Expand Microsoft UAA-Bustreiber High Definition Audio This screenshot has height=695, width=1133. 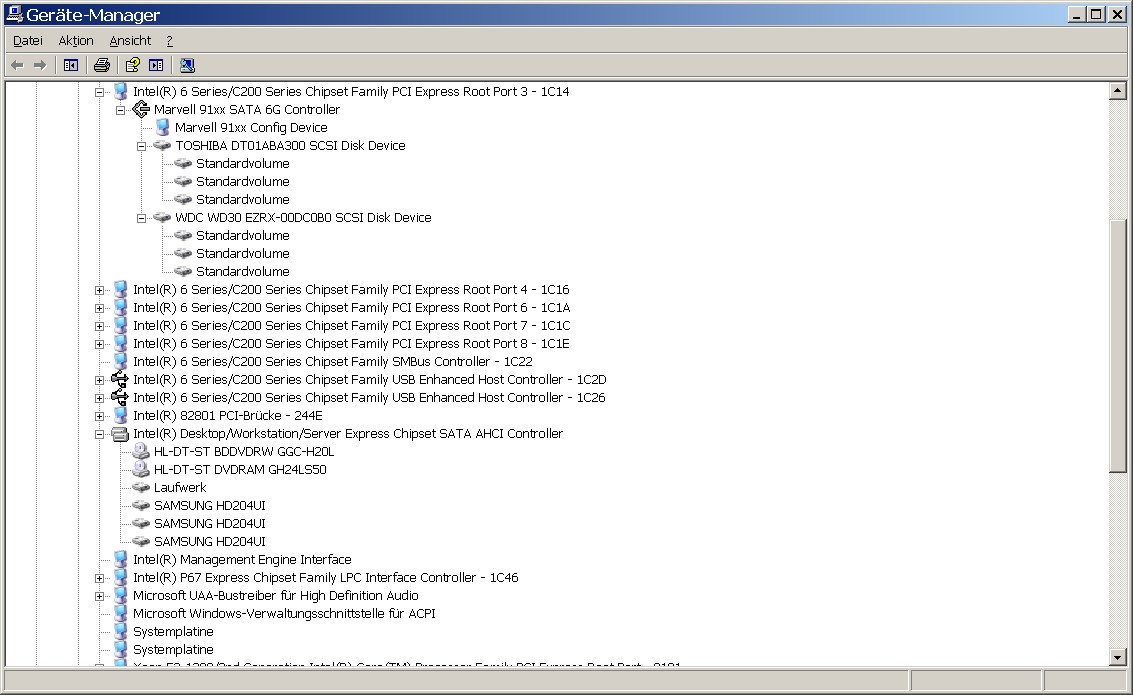tap(99, 596)
